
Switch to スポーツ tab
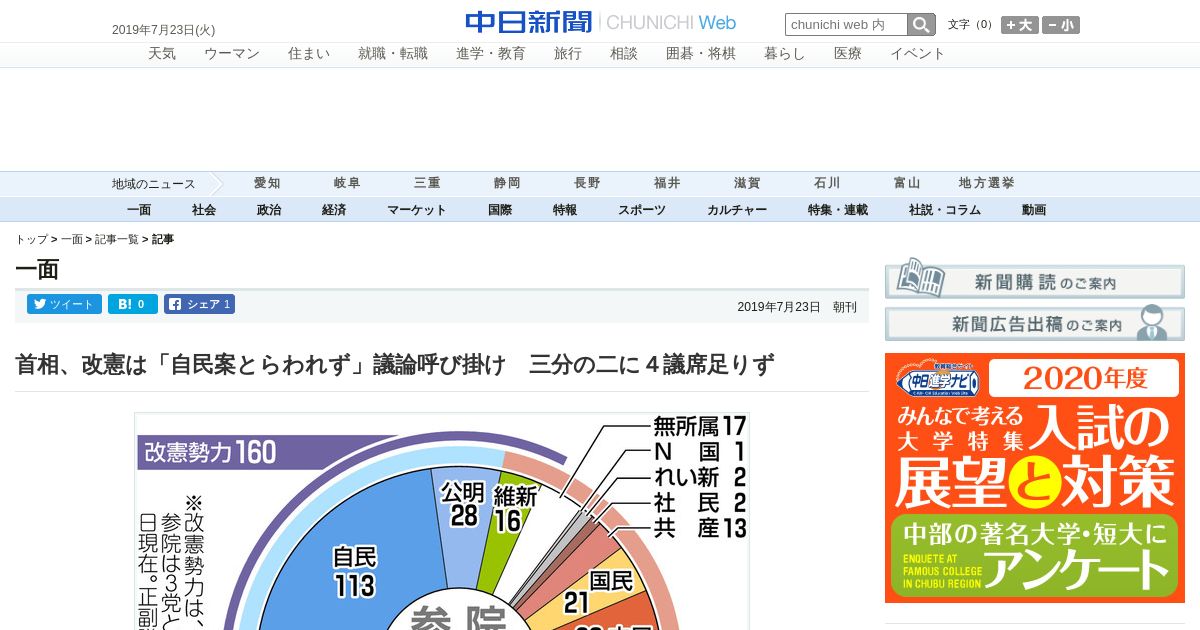(x=642, y=210)
